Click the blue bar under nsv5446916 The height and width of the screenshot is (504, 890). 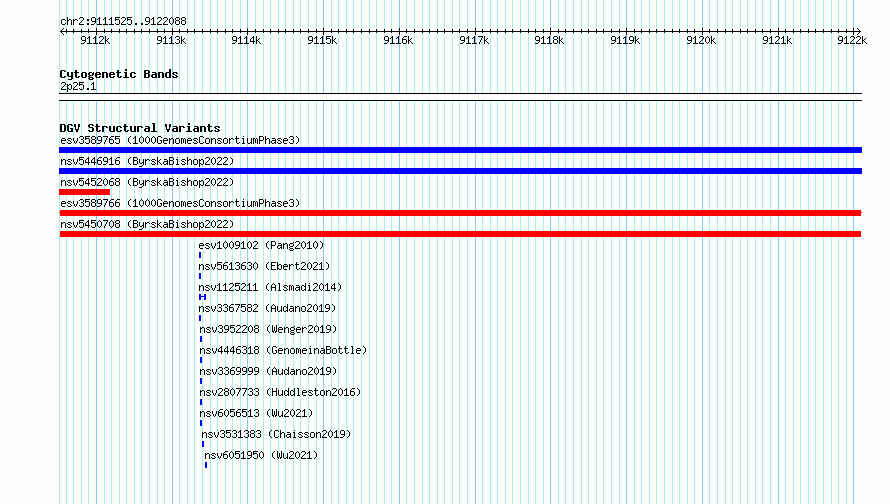tap(460, 171)
